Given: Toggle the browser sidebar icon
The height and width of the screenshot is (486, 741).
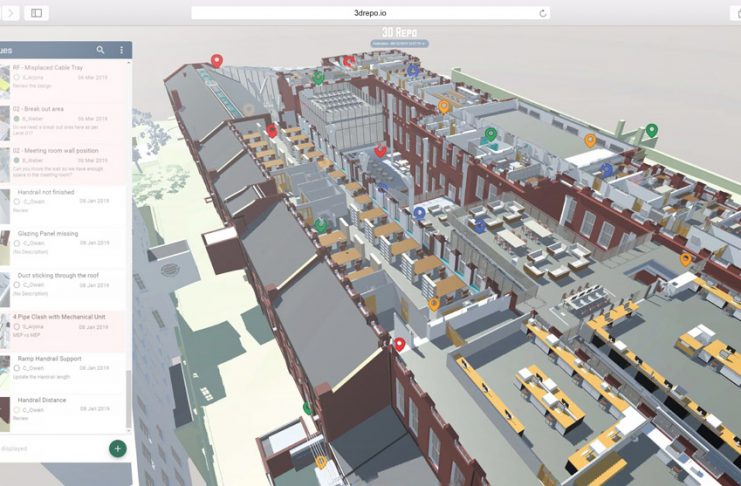Looking at the screenshot, I should click(36, 13).
